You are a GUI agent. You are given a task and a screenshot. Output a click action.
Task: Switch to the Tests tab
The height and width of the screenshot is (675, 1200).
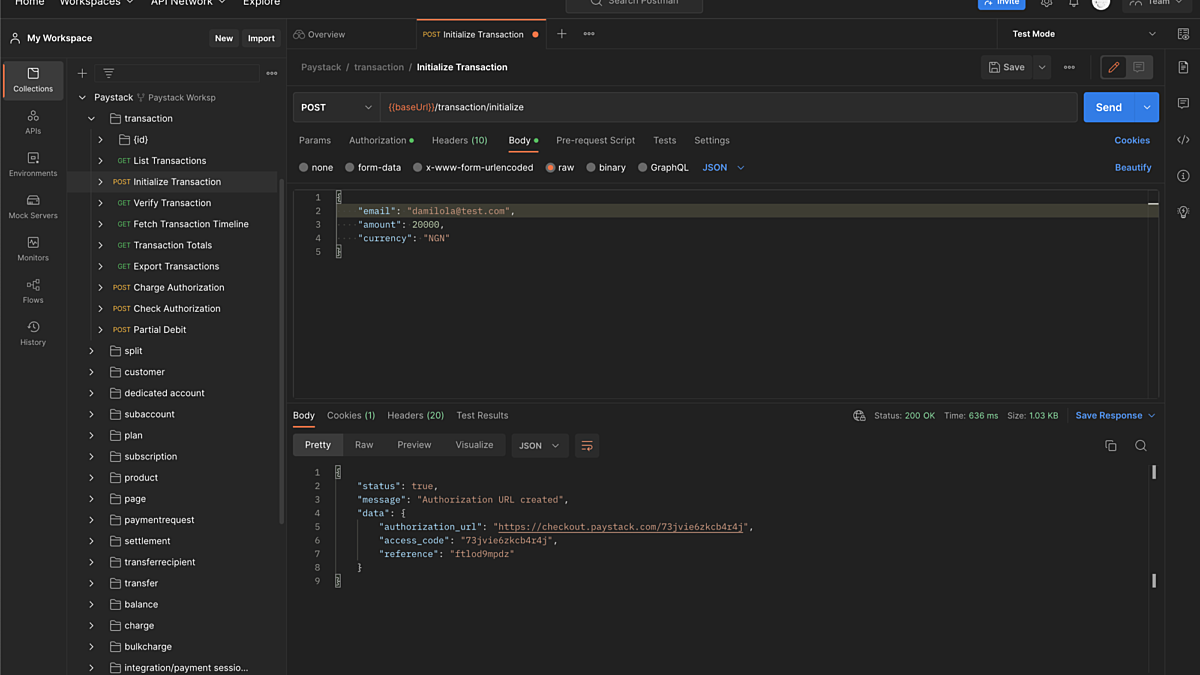pos(664,140)
